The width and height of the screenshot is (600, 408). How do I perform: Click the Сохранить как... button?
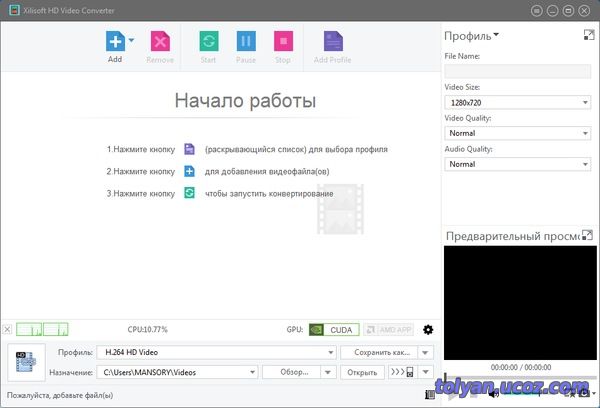click(x=379, y=353)
